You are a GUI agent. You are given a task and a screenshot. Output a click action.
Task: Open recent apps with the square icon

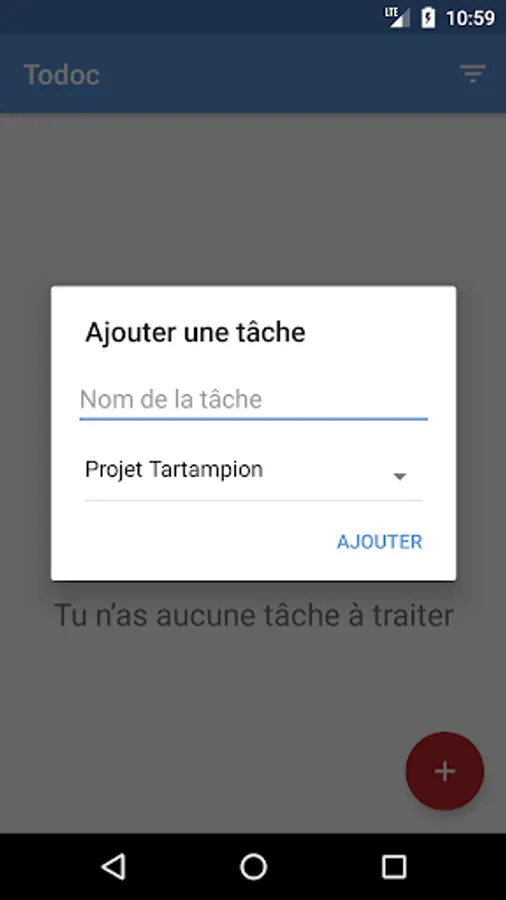coord(394,866)
